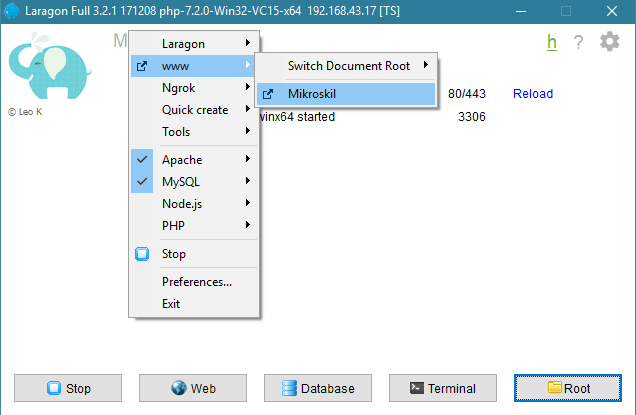Expand Switch Document Root submenu arrow
The image size is (636, 415).
point(425,65)
